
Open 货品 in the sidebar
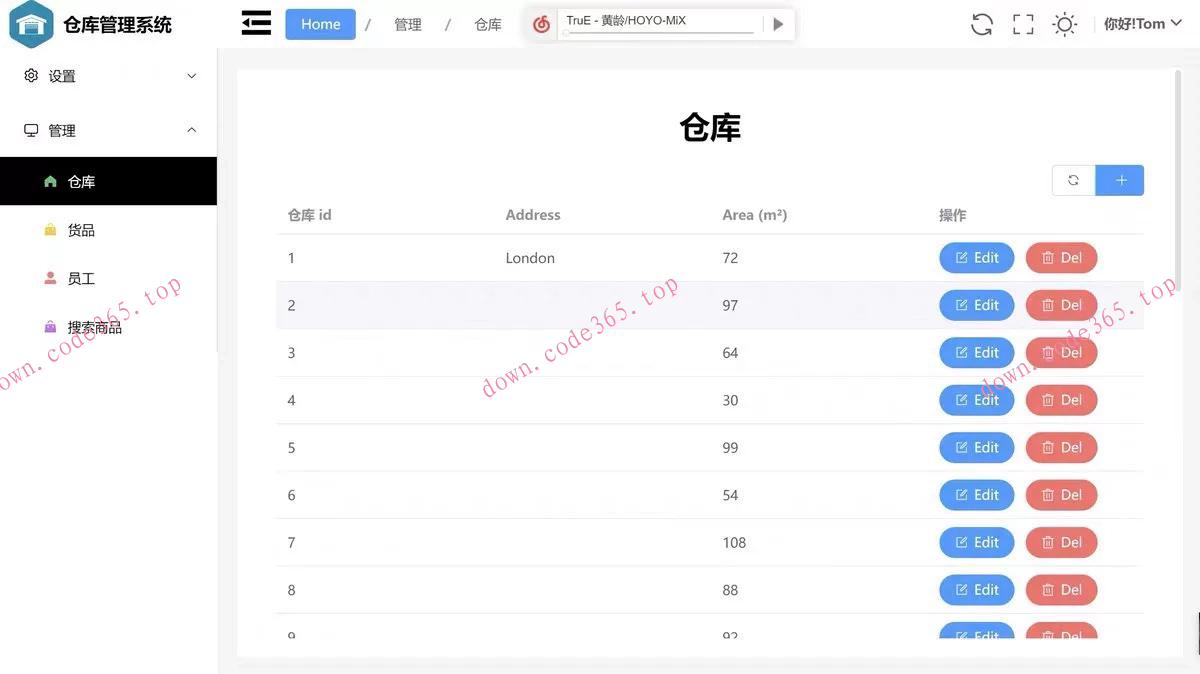point(108,230)
